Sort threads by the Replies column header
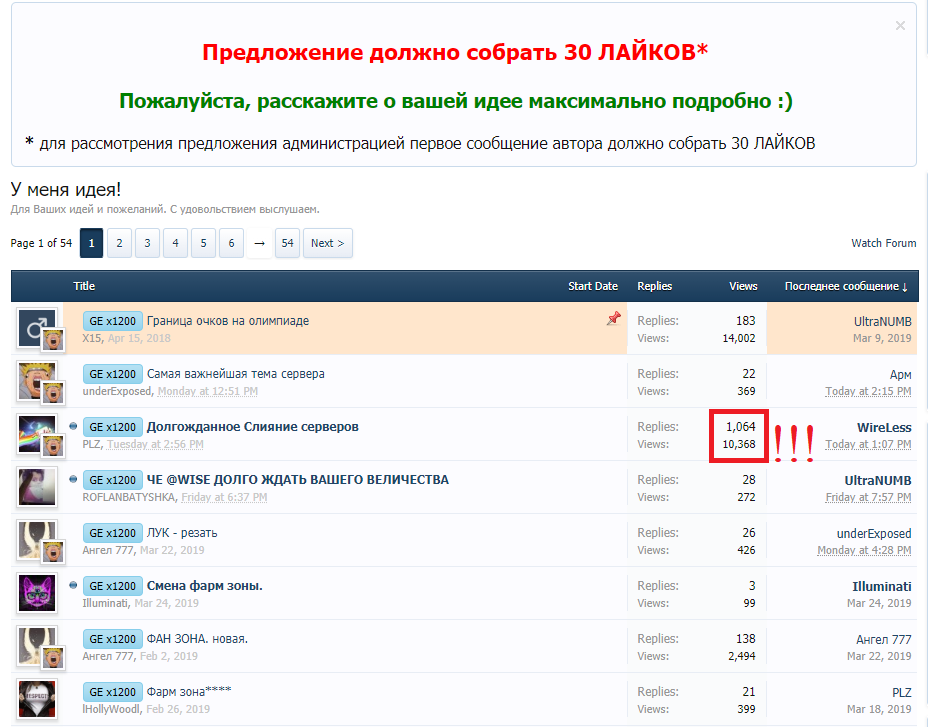The width and height of the screenshot is (928, 727). click(x=654, y=286)
